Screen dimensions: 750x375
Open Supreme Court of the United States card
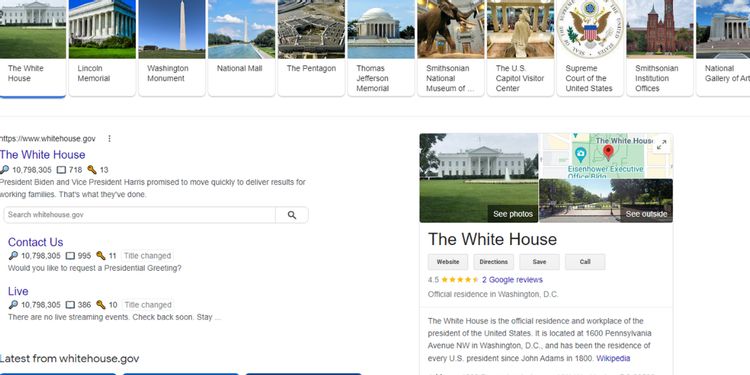[590, 48]
